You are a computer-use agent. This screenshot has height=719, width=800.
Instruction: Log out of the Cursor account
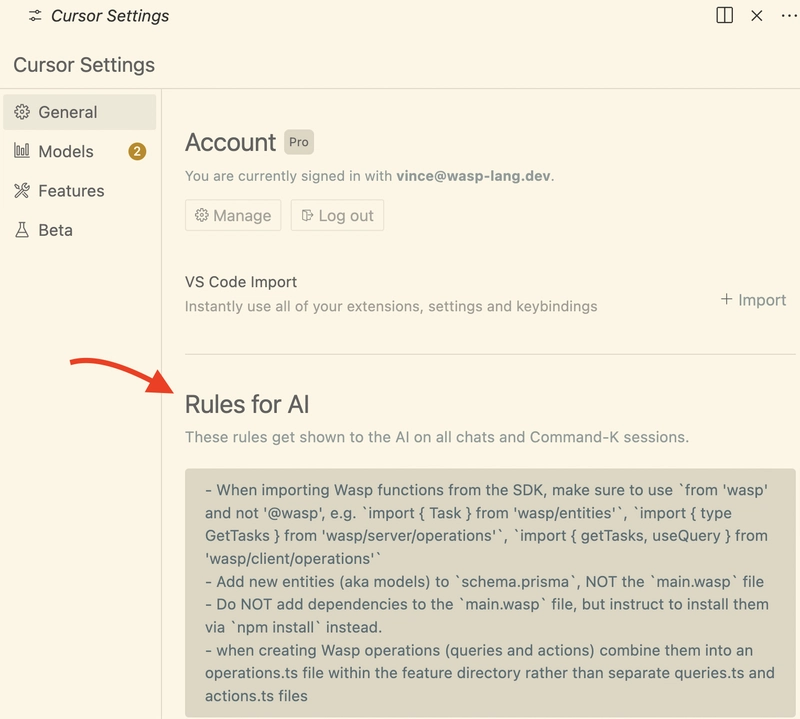click(x=337, y=215)
